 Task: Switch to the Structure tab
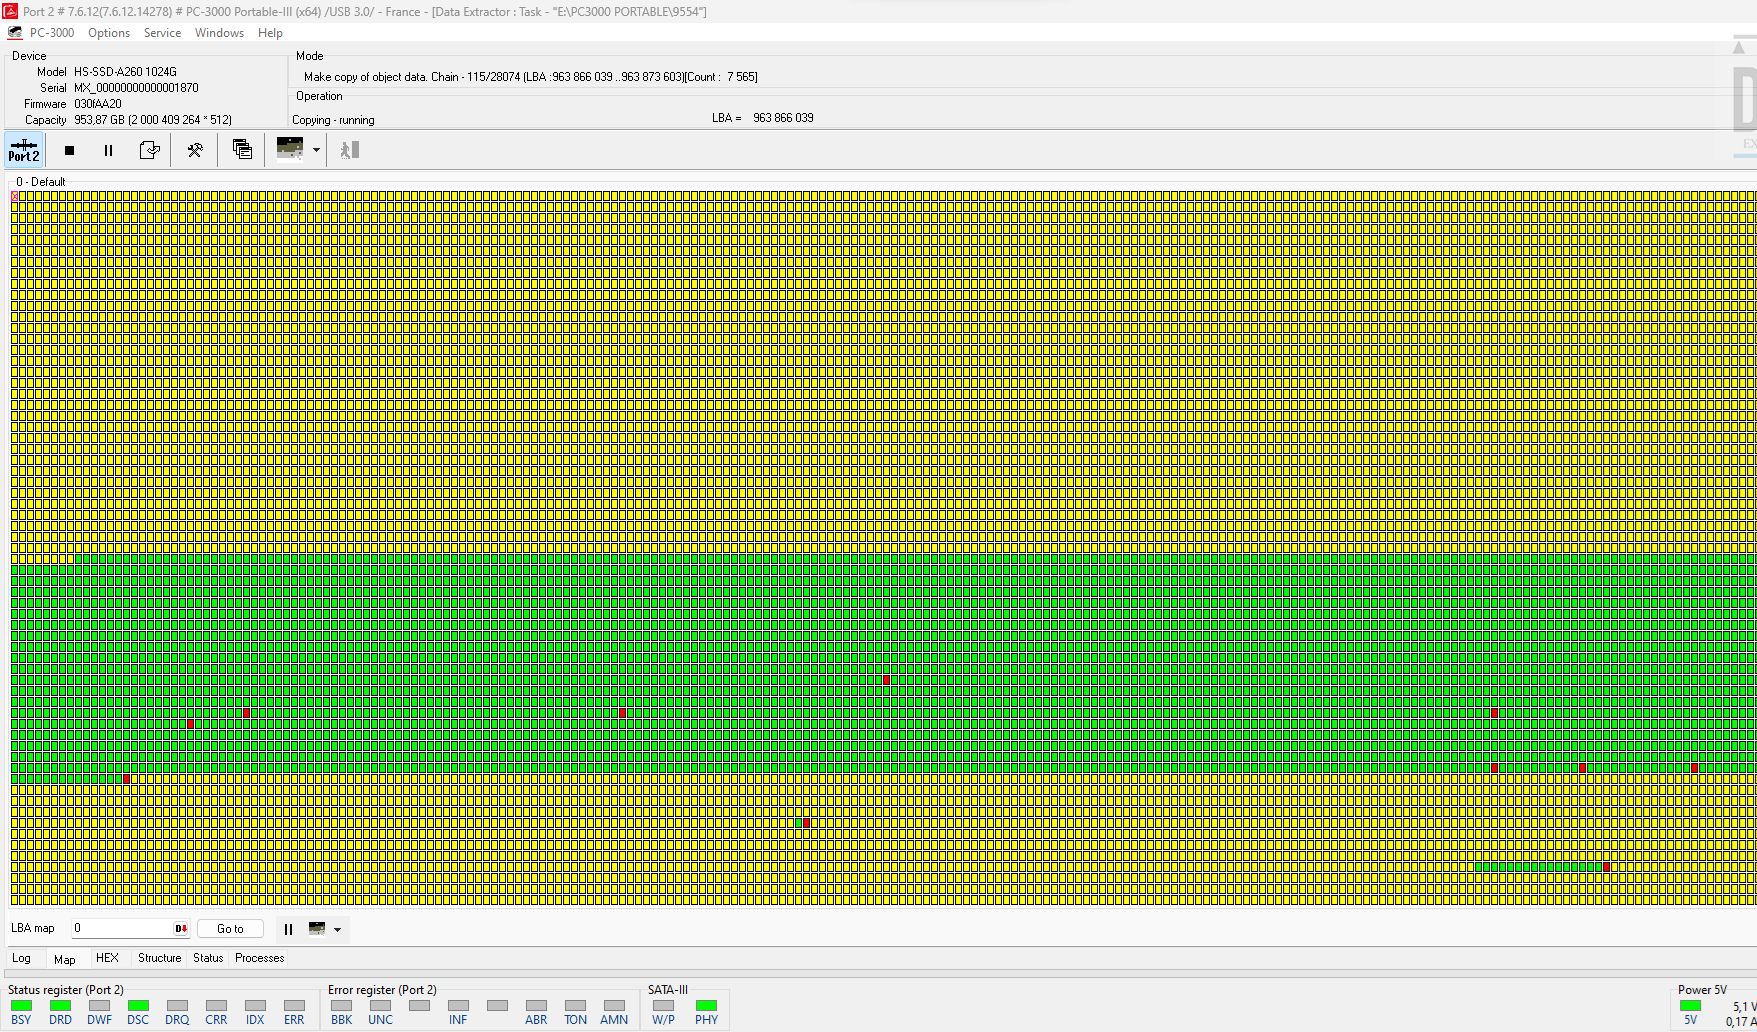tap(159, 958)
